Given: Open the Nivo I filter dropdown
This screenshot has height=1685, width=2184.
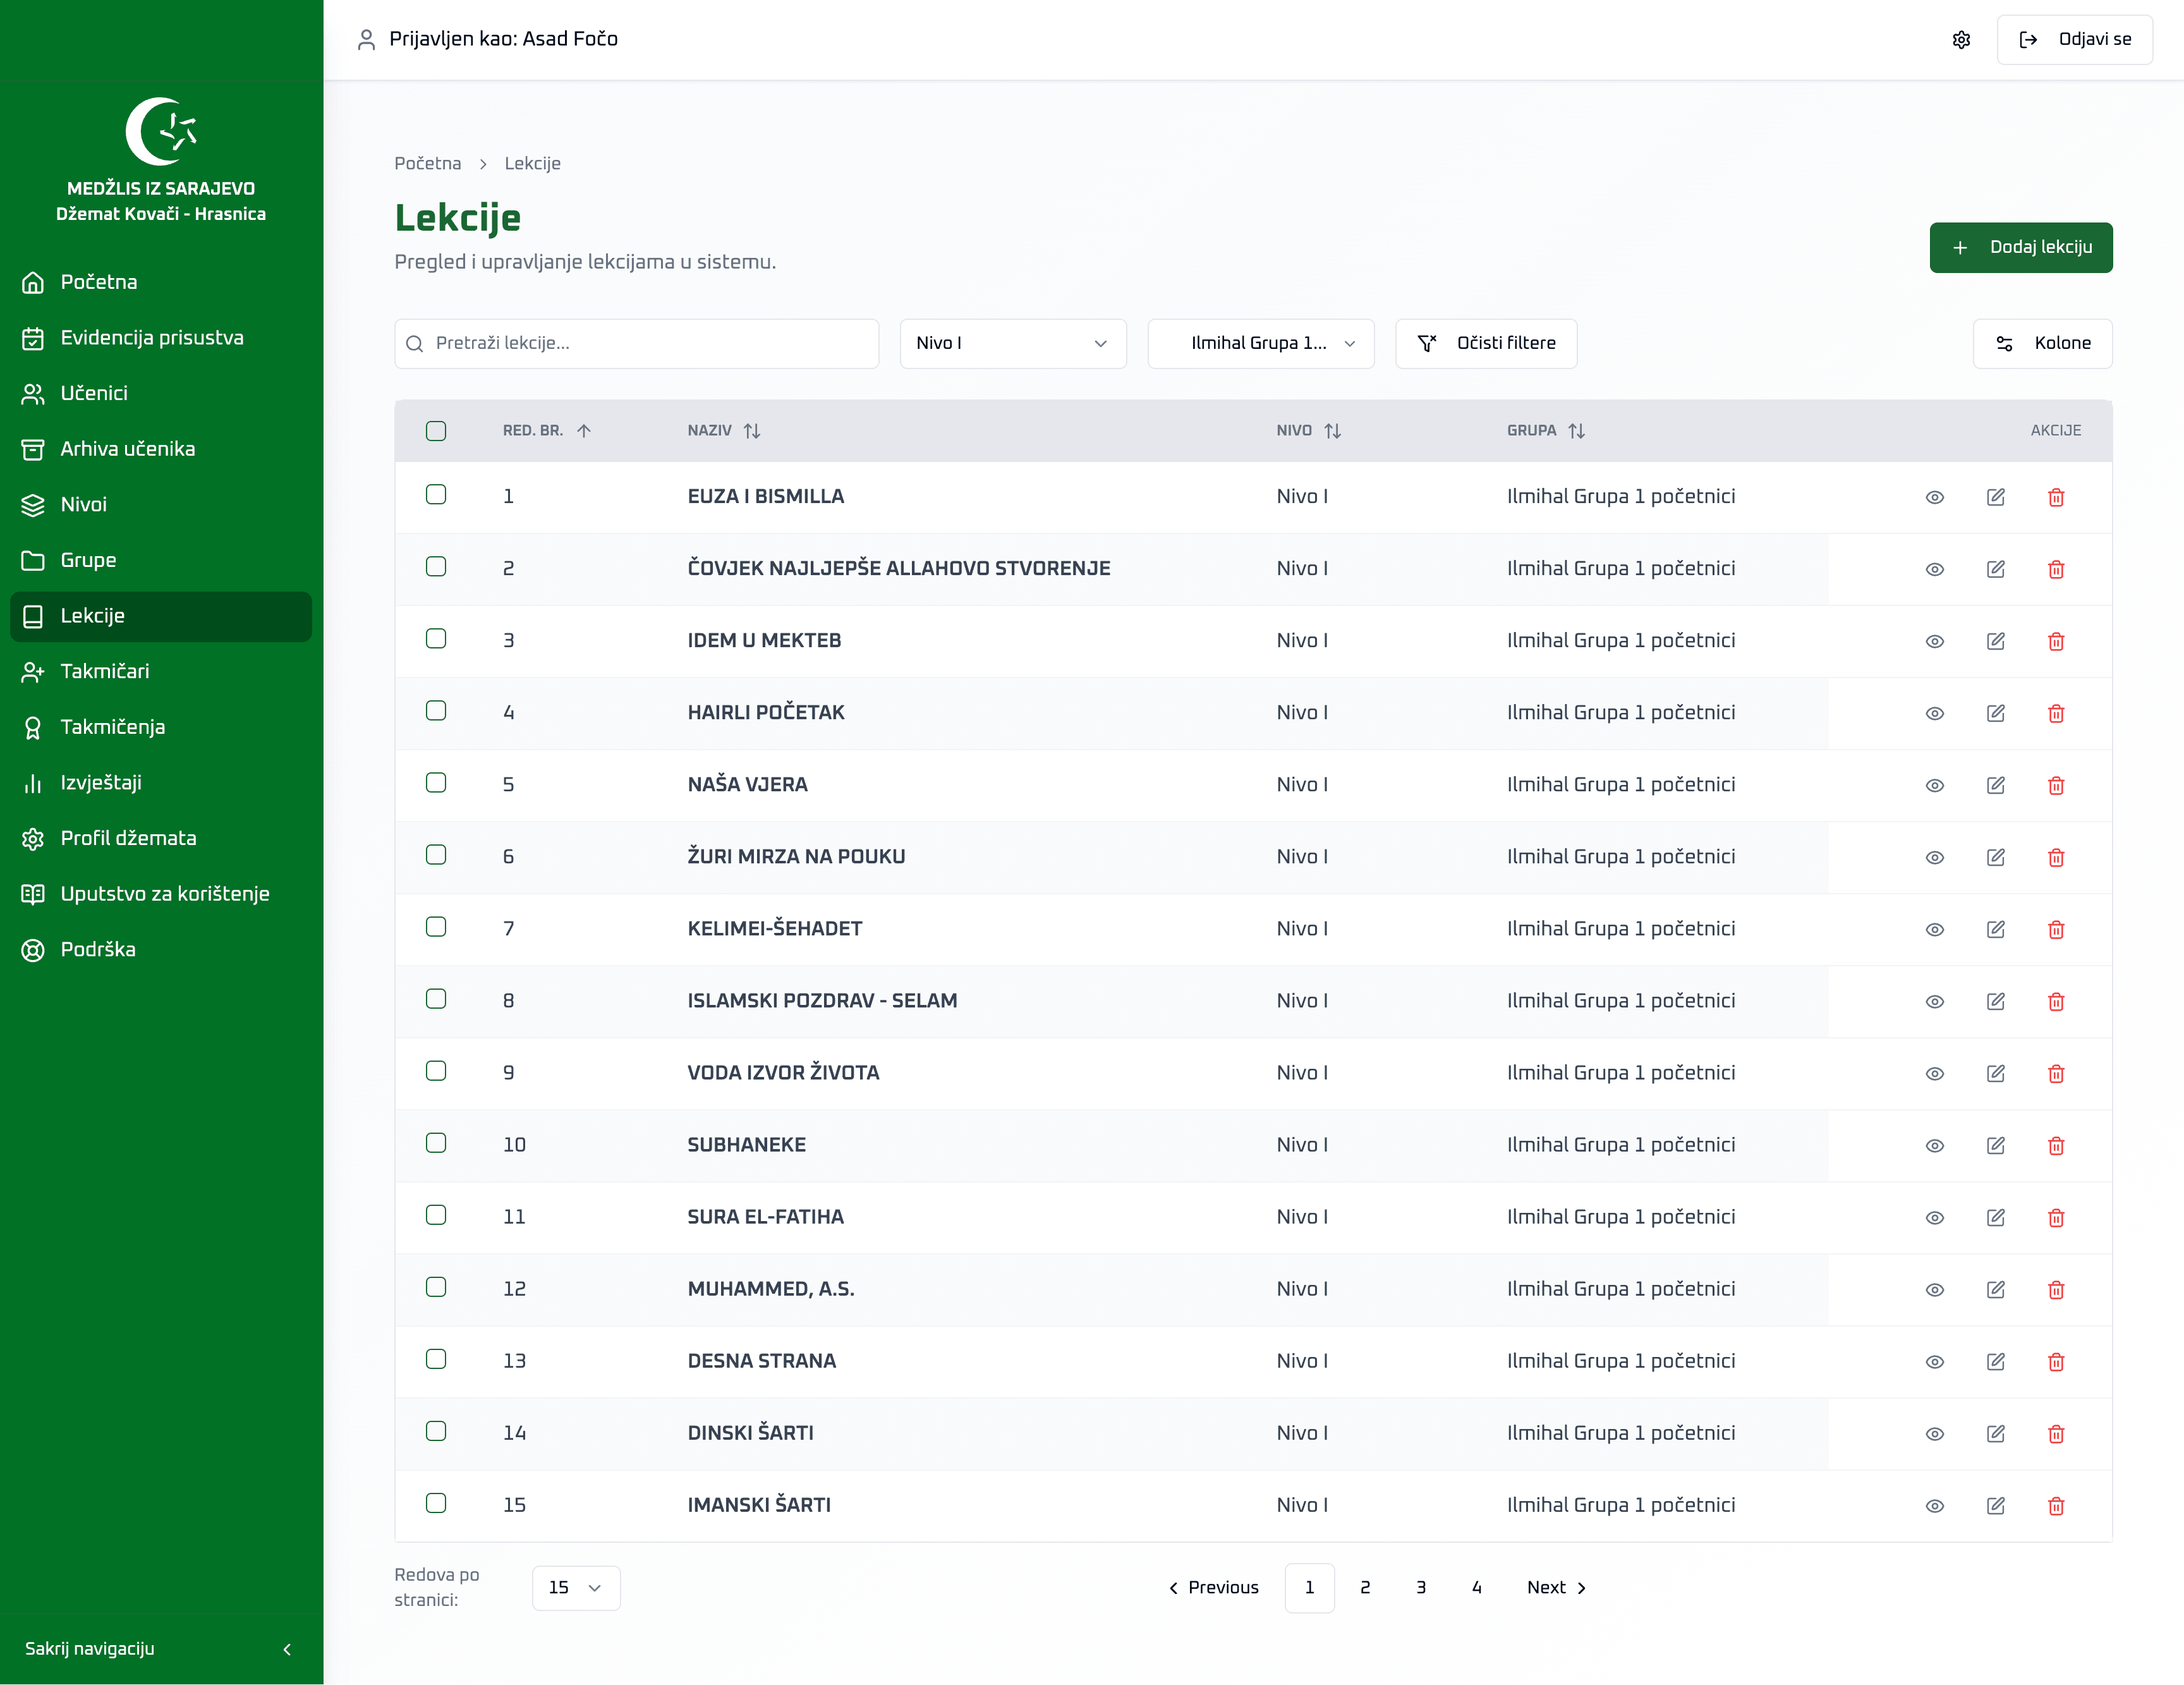Looking at the screenshot, I should (1012, 343).
